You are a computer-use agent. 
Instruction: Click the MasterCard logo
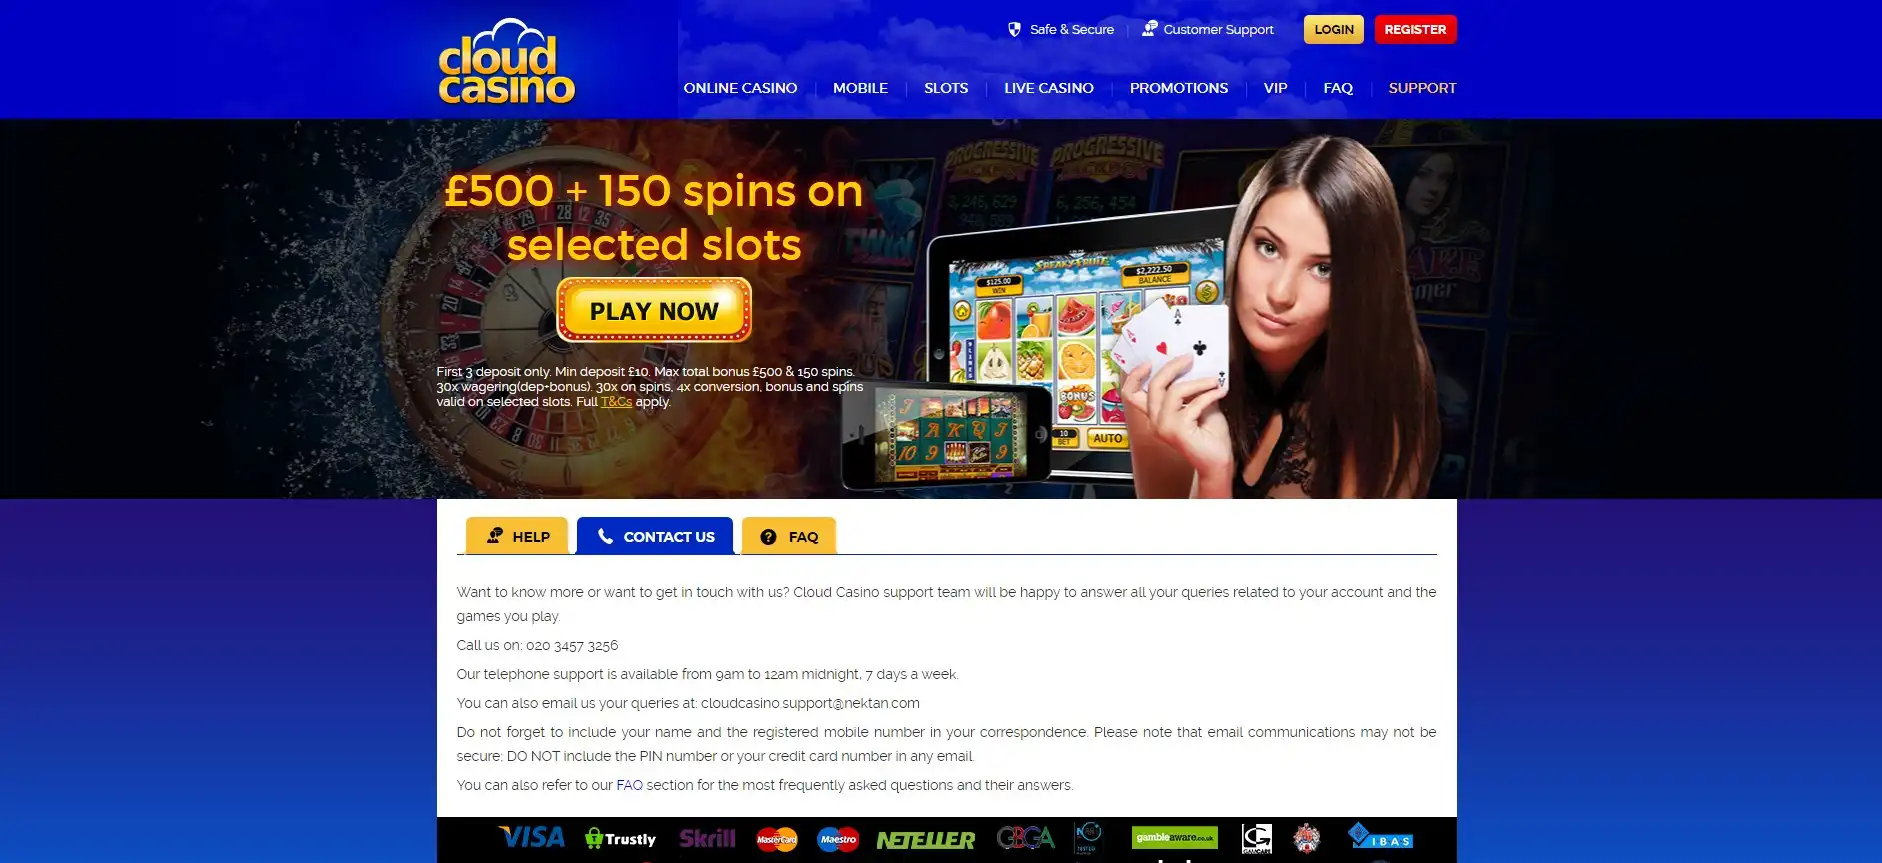click(x=777, y=839)
